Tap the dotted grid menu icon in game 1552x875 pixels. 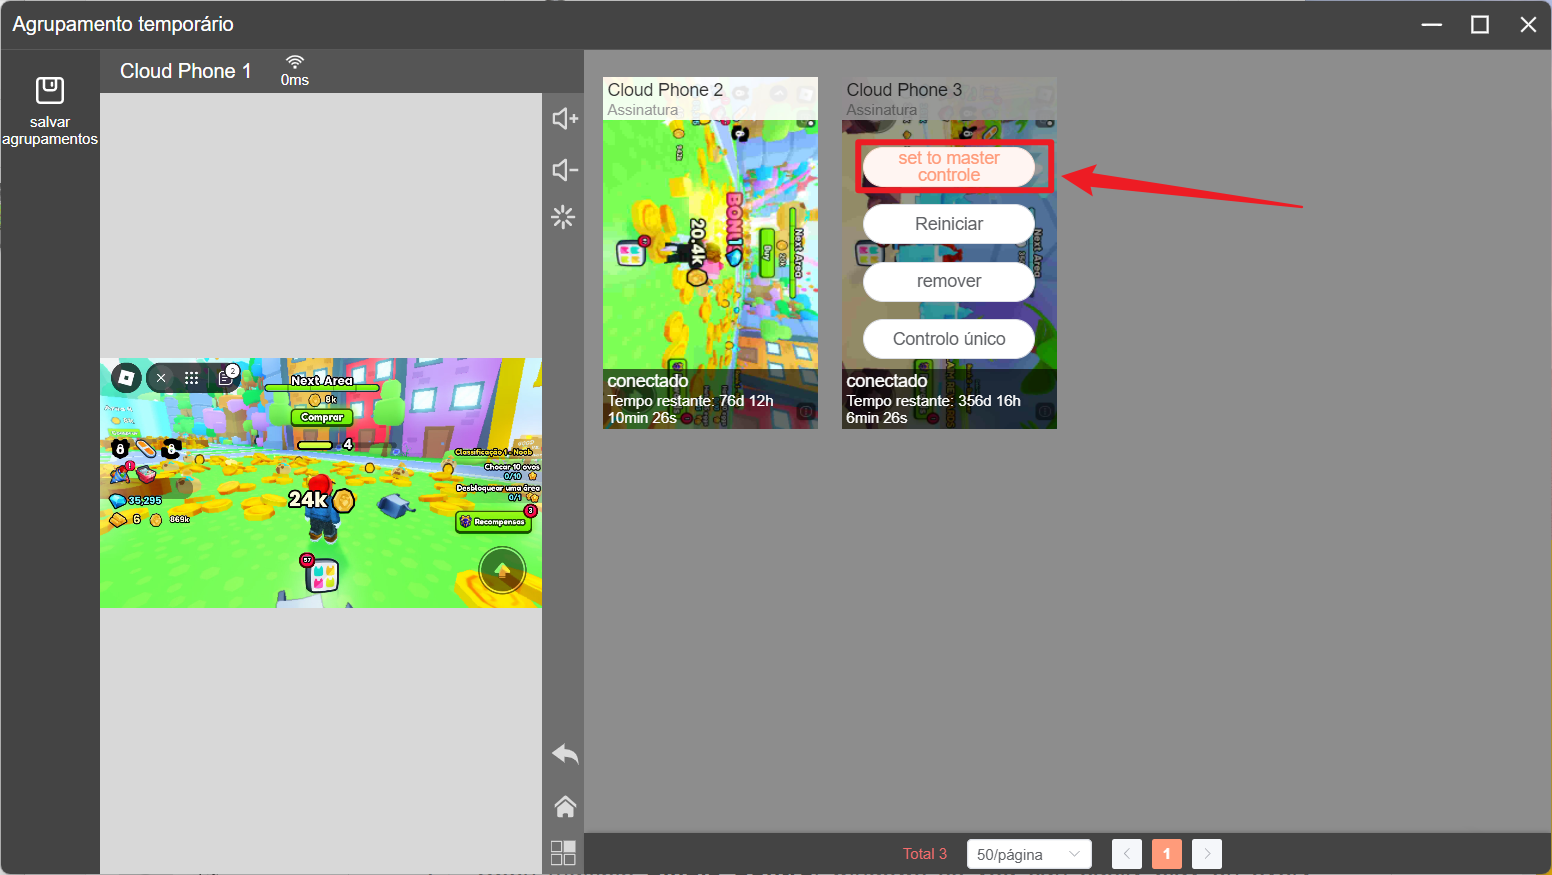tap(192, 378)
